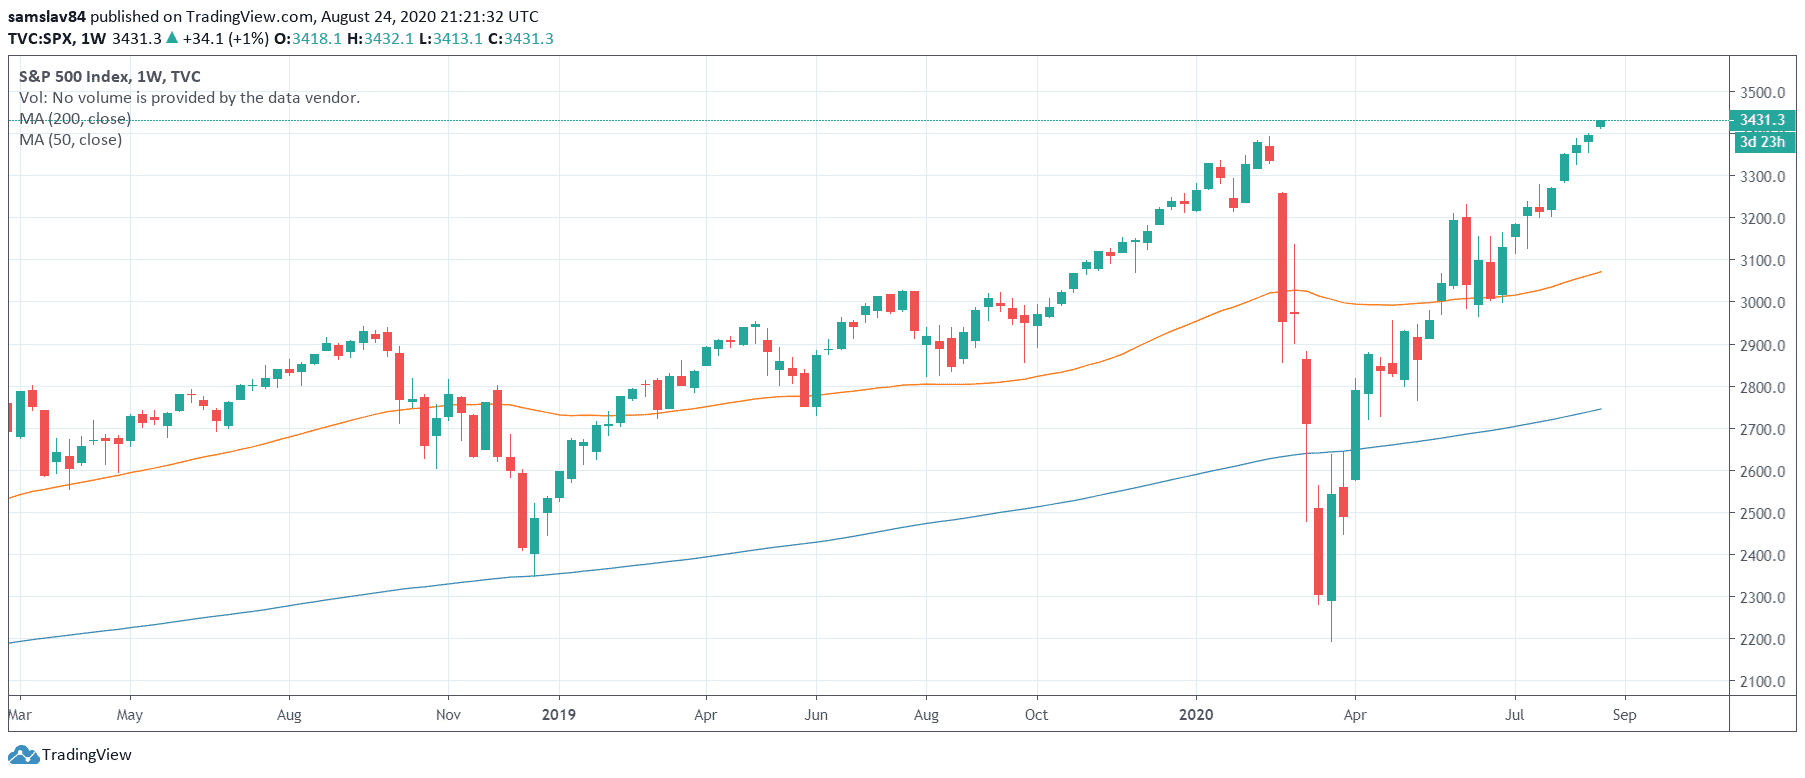Open the S&P 500 Index, 1W, TVC legend title

109,76
